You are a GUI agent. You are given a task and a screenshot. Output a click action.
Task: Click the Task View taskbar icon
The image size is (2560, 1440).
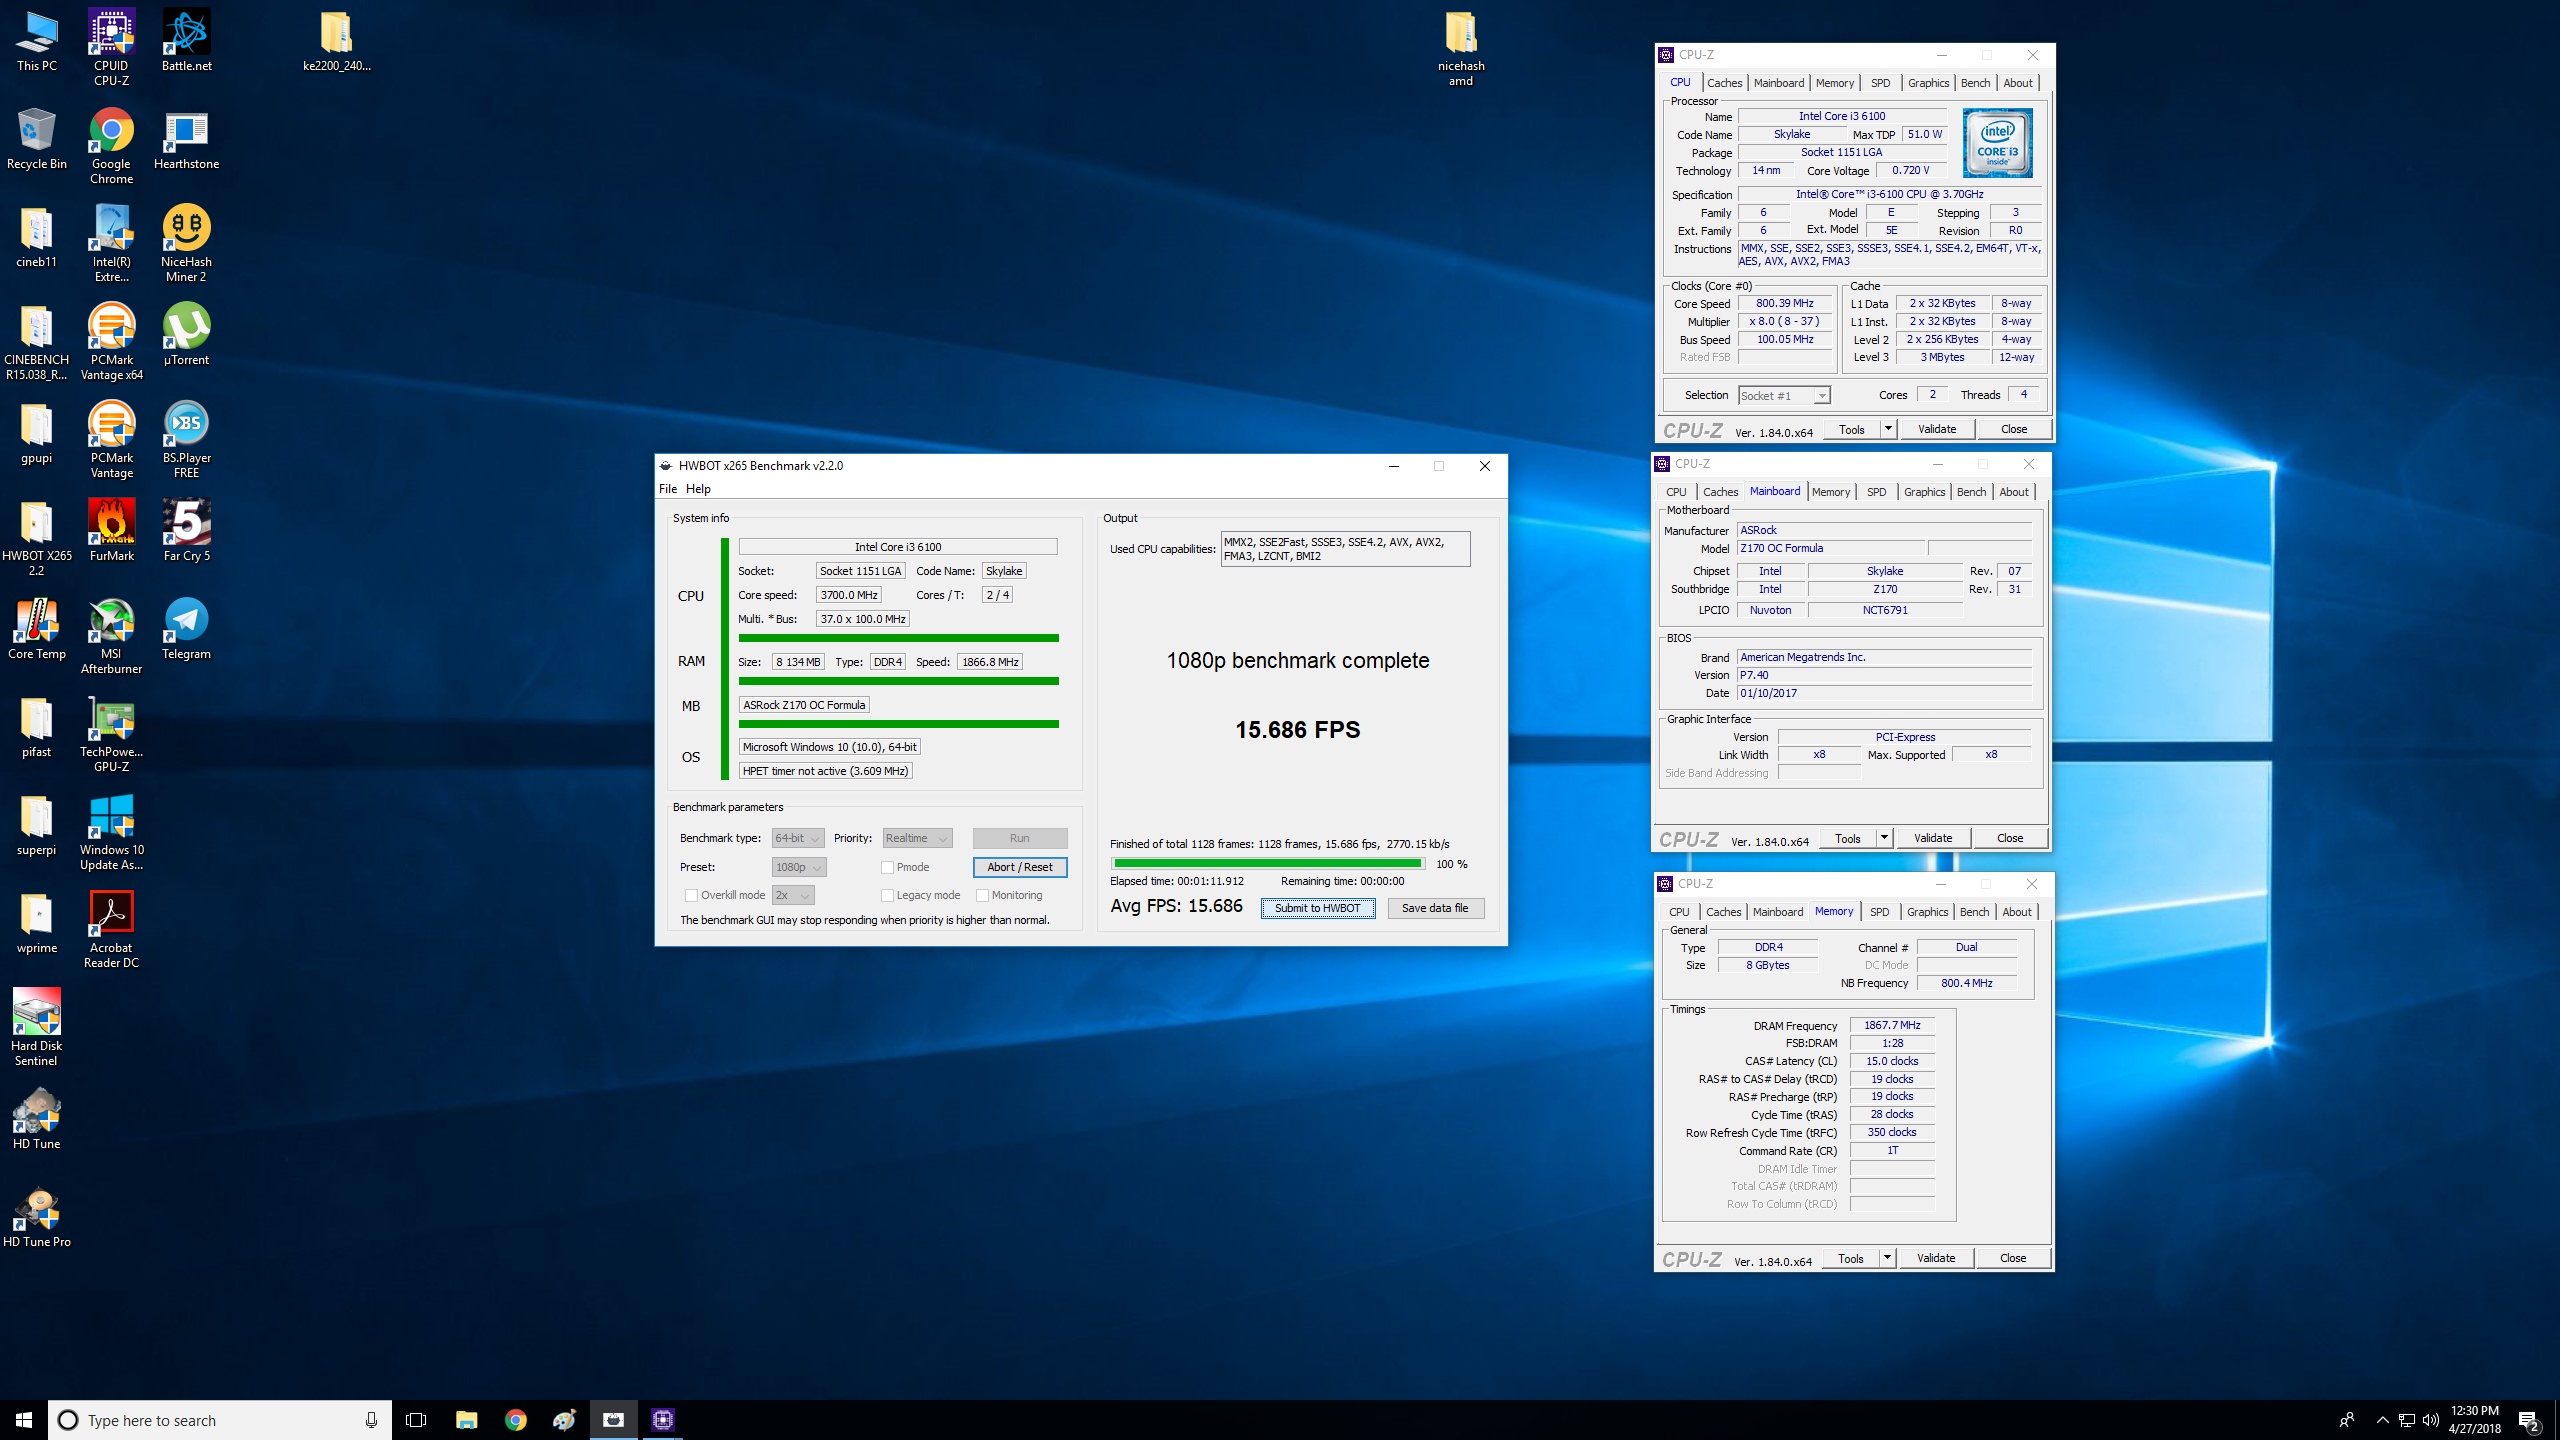(416, 1420)
